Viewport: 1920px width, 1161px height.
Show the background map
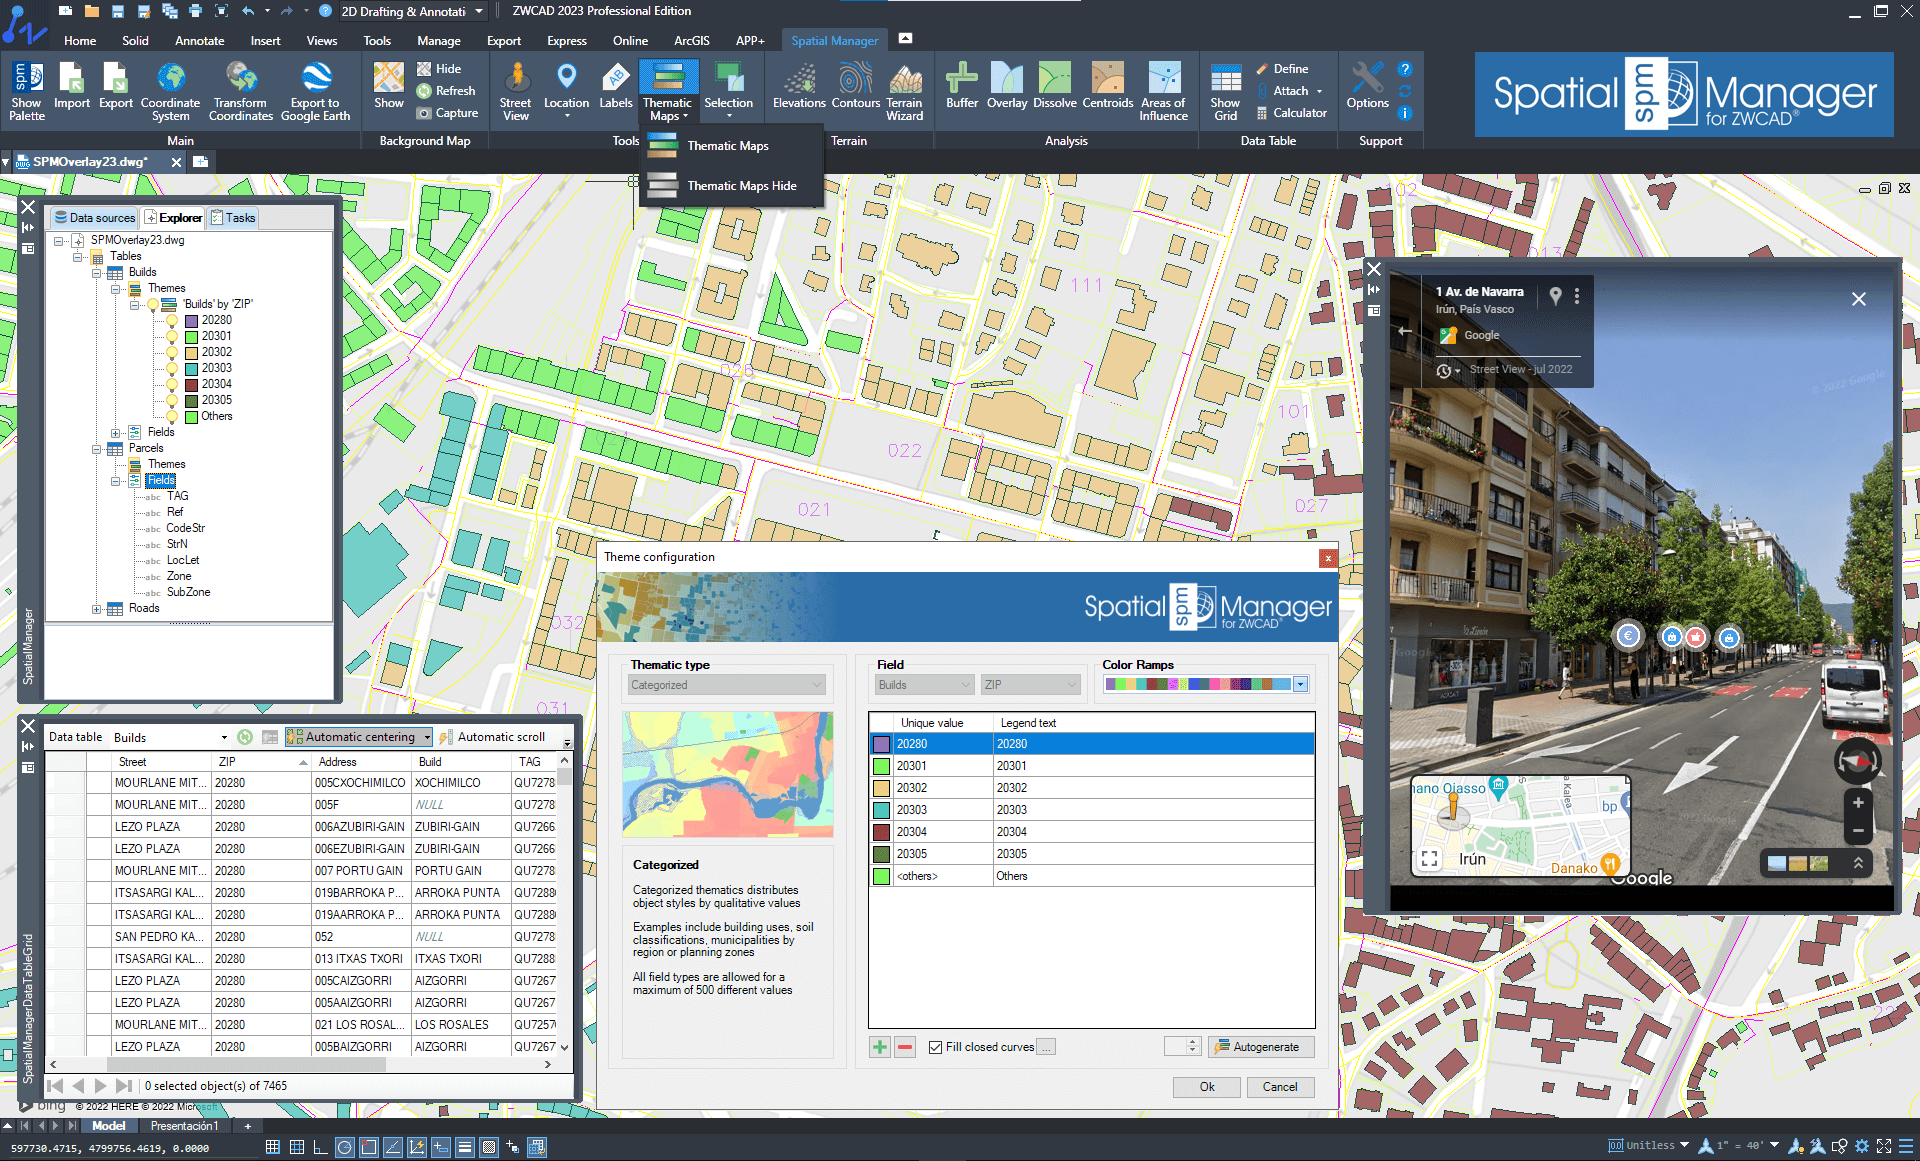[388, 86]
